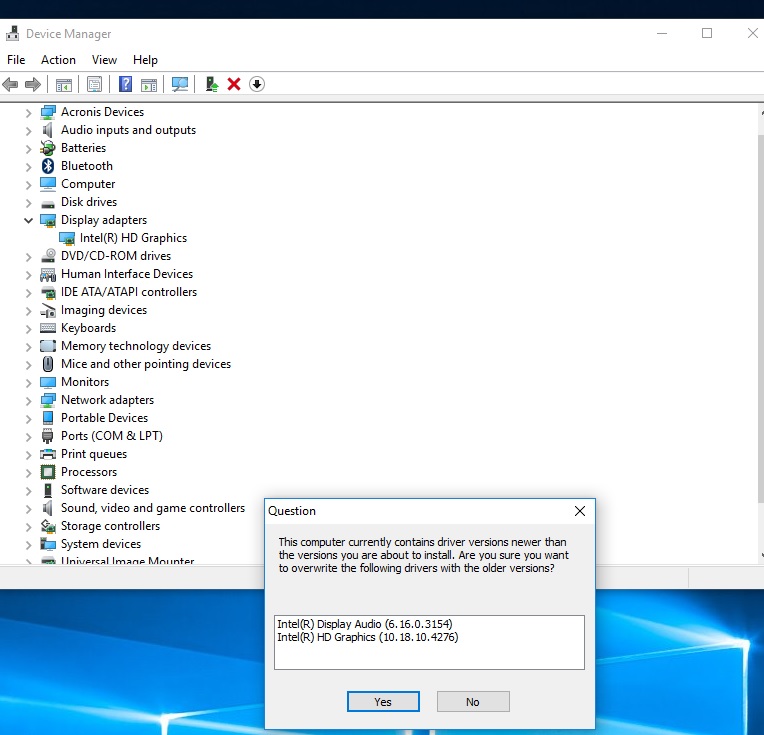Click the Print queues printer icon

point(48,454)
